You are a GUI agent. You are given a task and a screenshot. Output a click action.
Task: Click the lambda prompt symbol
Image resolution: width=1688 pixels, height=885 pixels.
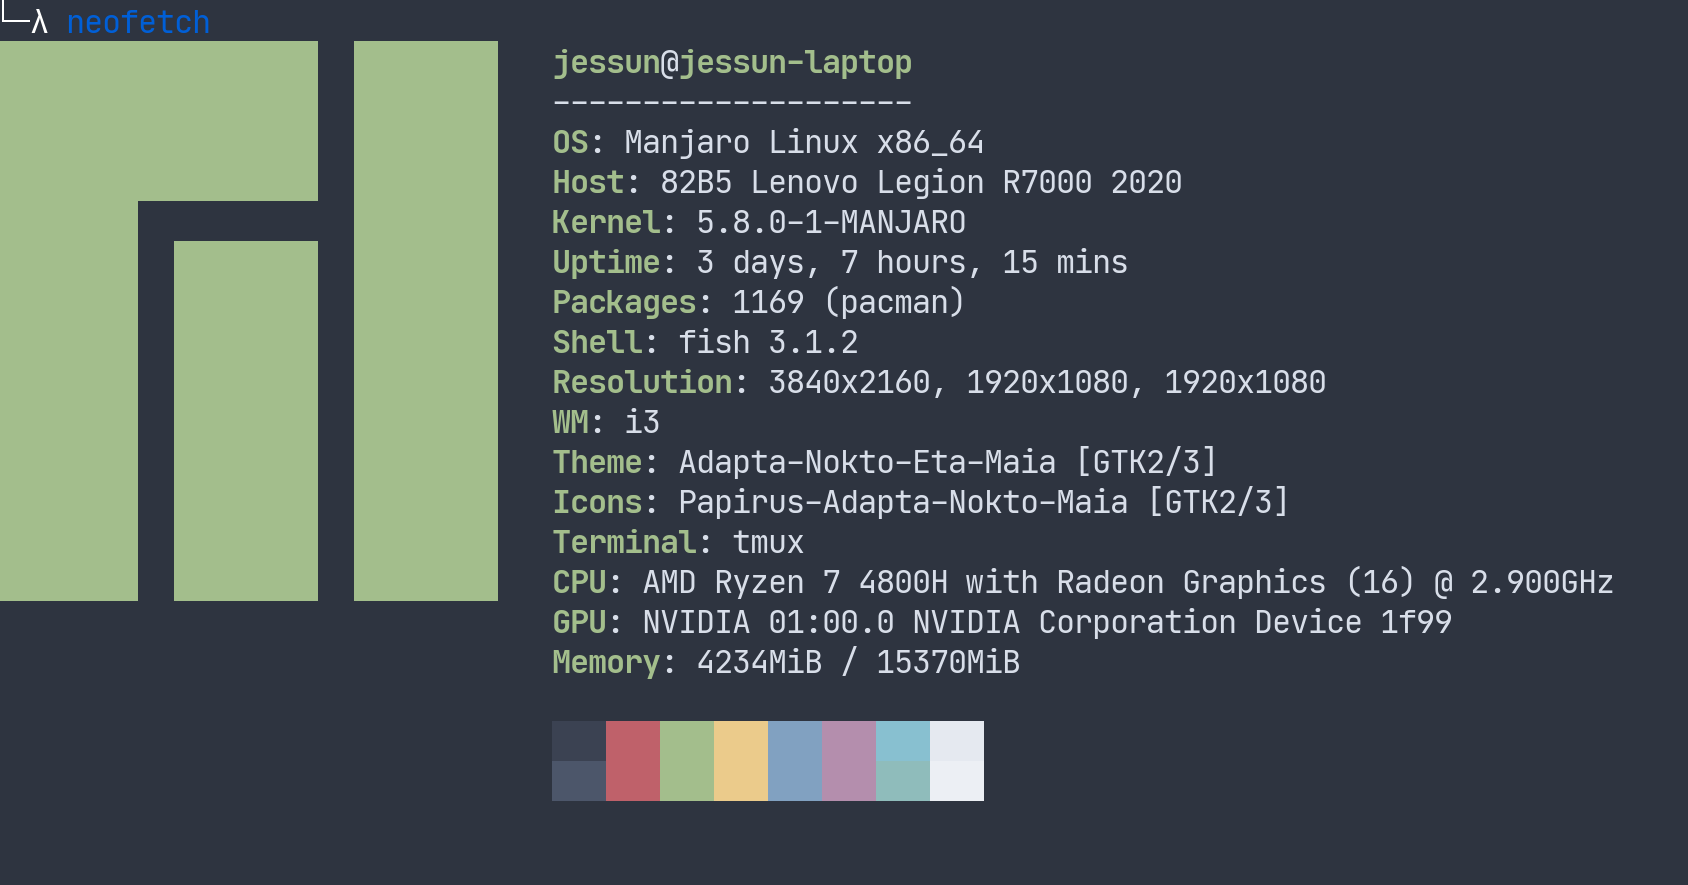39,22
